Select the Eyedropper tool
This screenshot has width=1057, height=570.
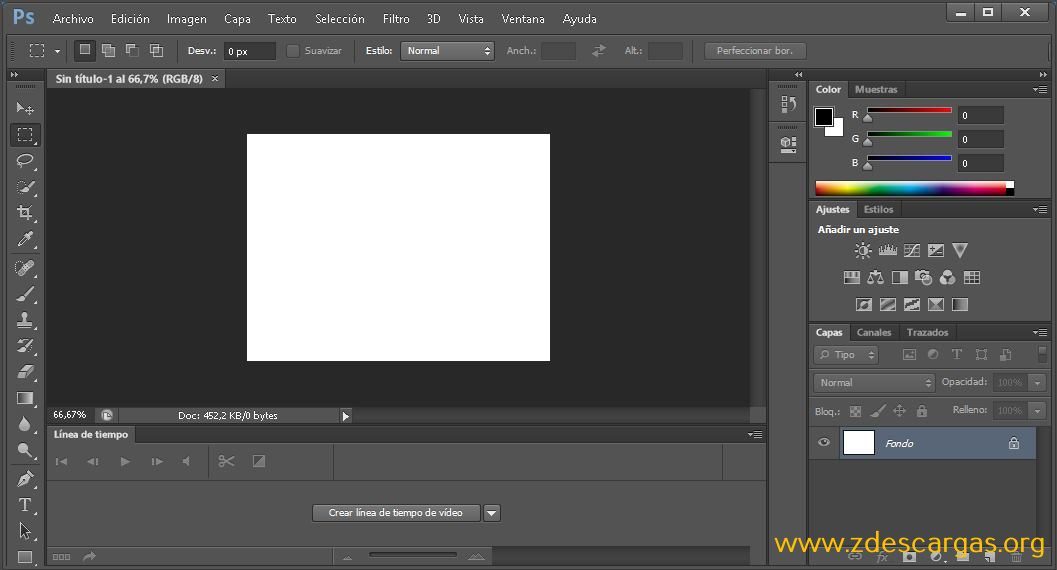pyautogui.click(x=25, y=239)
